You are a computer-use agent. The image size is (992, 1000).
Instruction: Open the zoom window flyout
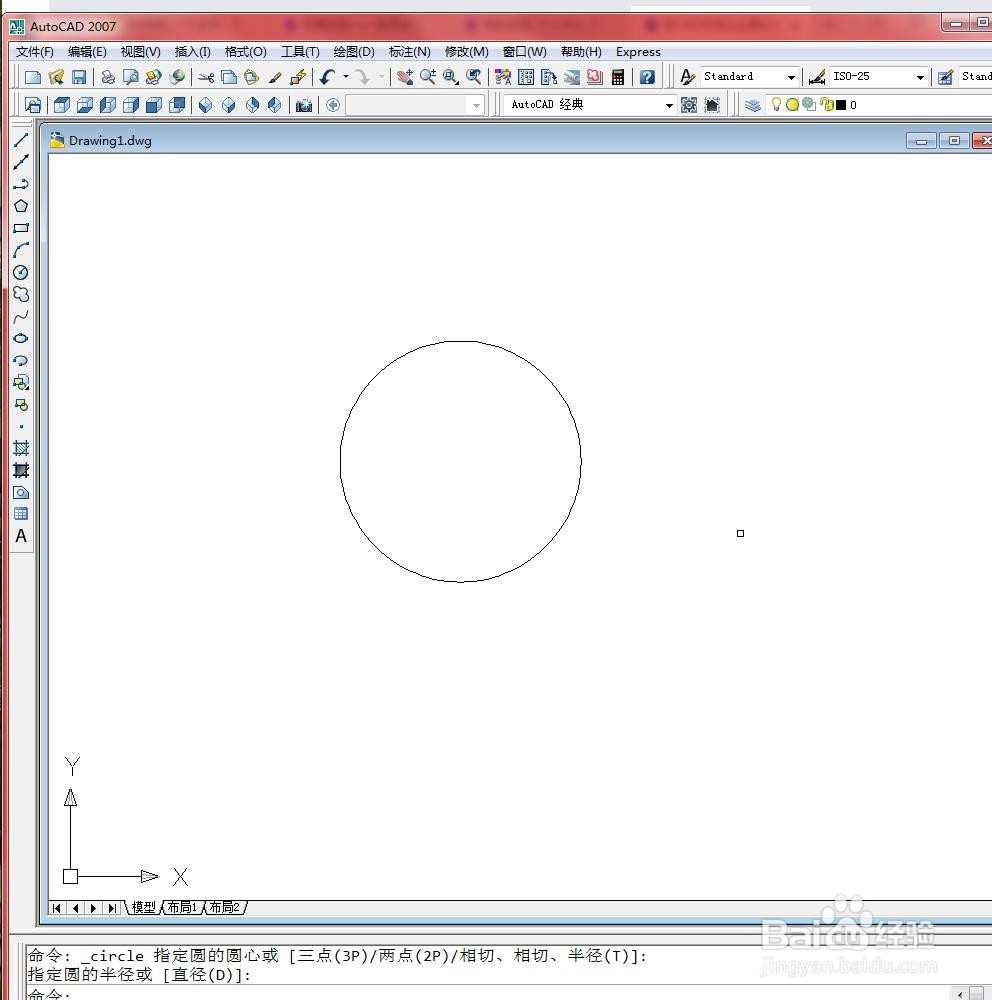(x=451, y=77)
